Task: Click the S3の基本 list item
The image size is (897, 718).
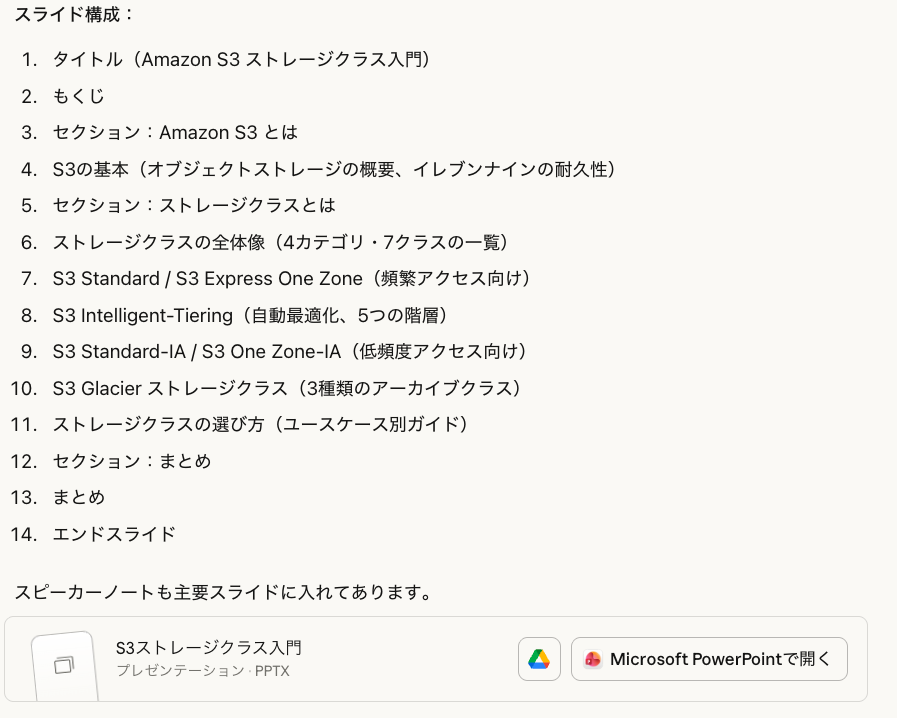Action: tap(334, 169)
